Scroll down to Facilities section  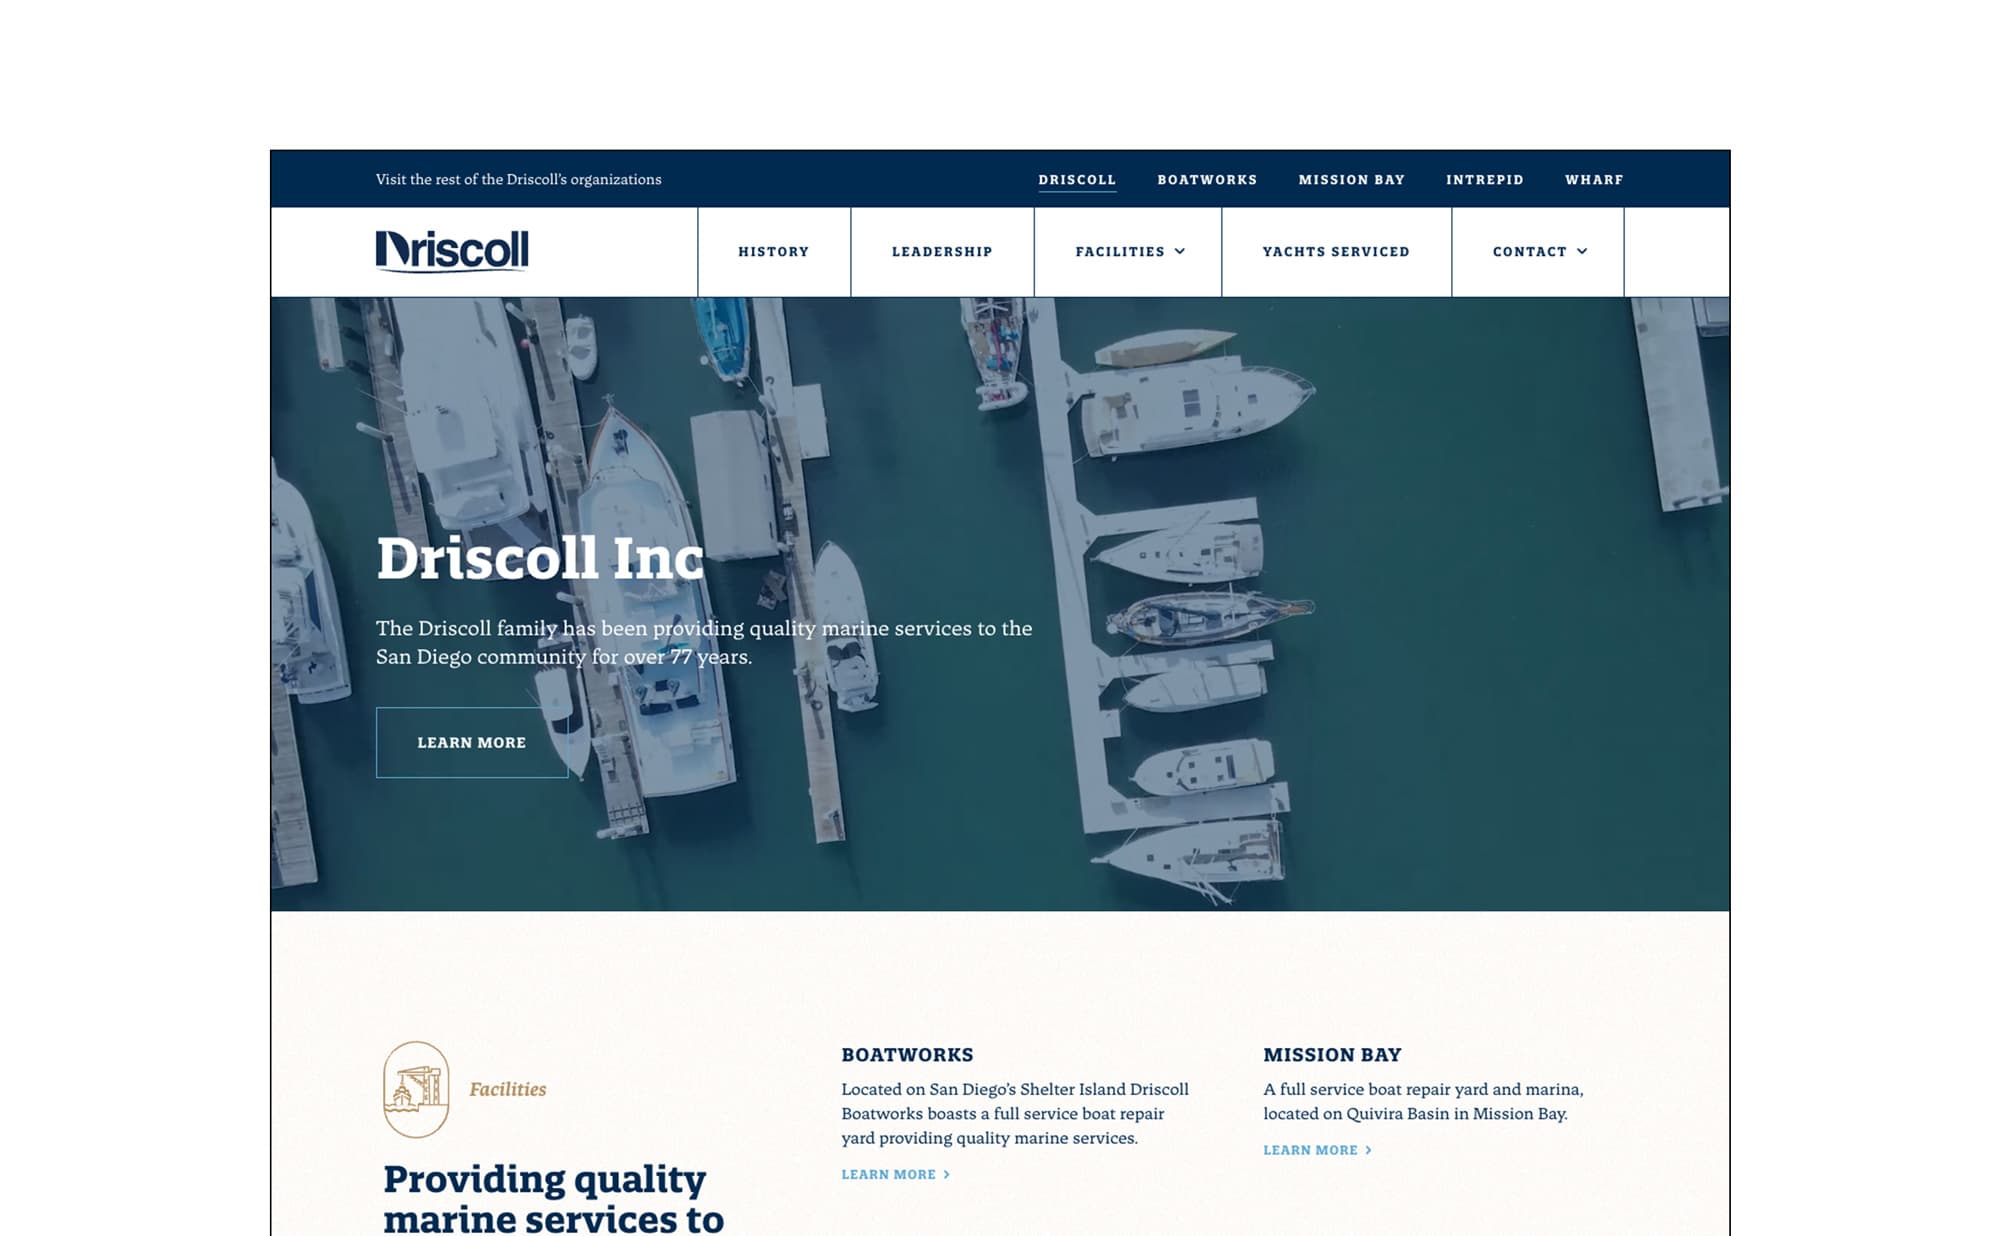tap(509, 1087)
